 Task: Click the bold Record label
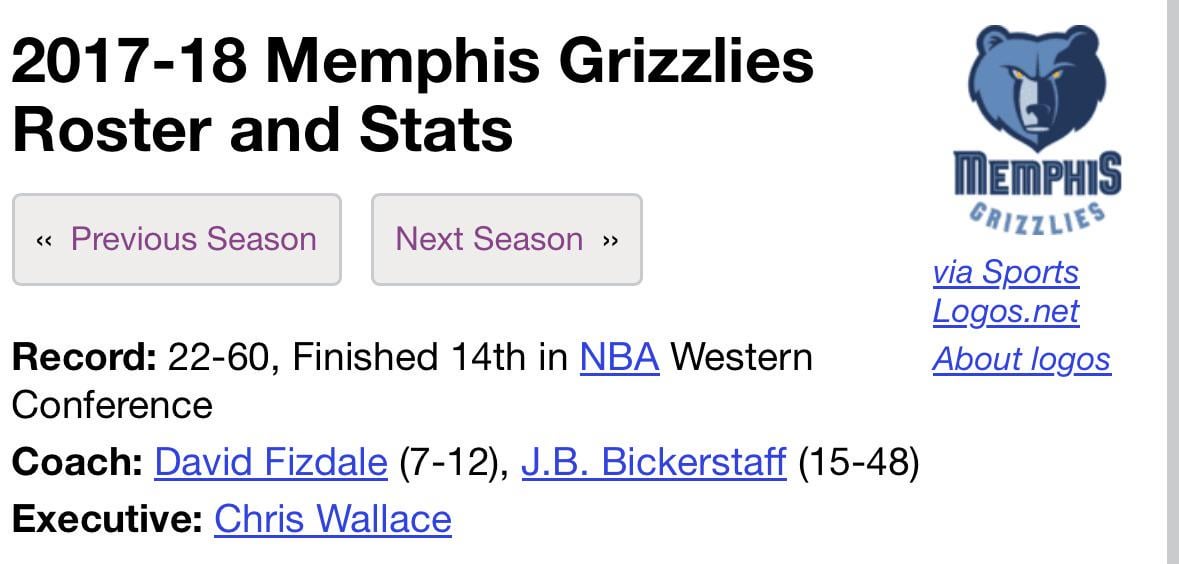tap(84, 357)
